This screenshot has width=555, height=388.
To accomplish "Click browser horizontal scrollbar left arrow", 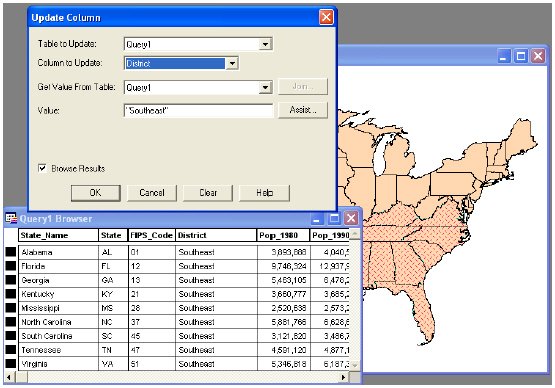I will (9, 377).
